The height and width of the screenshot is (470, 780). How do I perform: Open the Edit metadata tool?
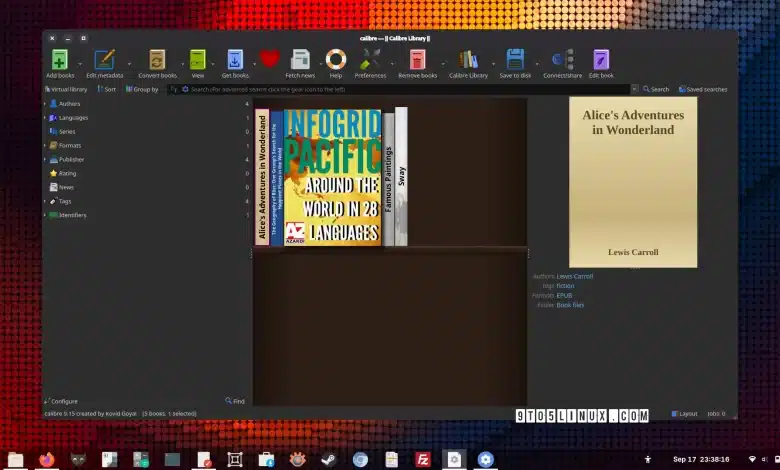click(x=104, y=60)
